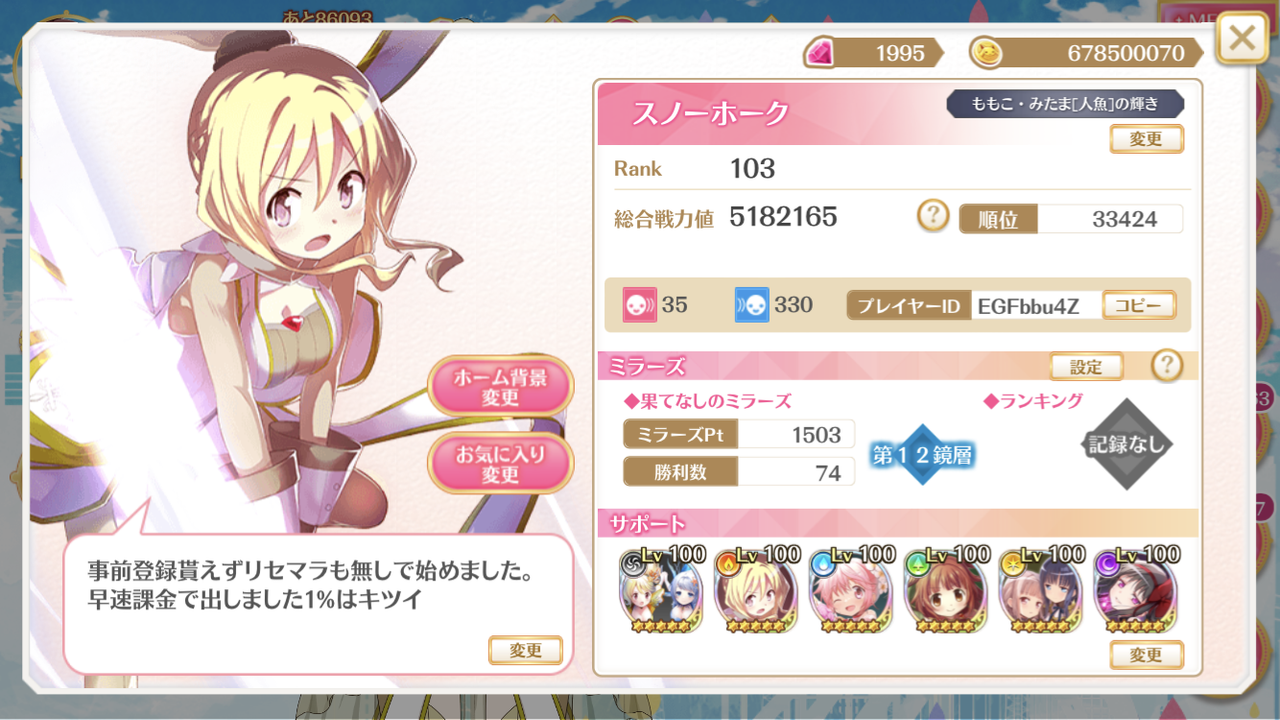Screen dimensions: 1280x720
Task: Change title via 変更 under ももこ・みたま
Action: [1146, 139]
